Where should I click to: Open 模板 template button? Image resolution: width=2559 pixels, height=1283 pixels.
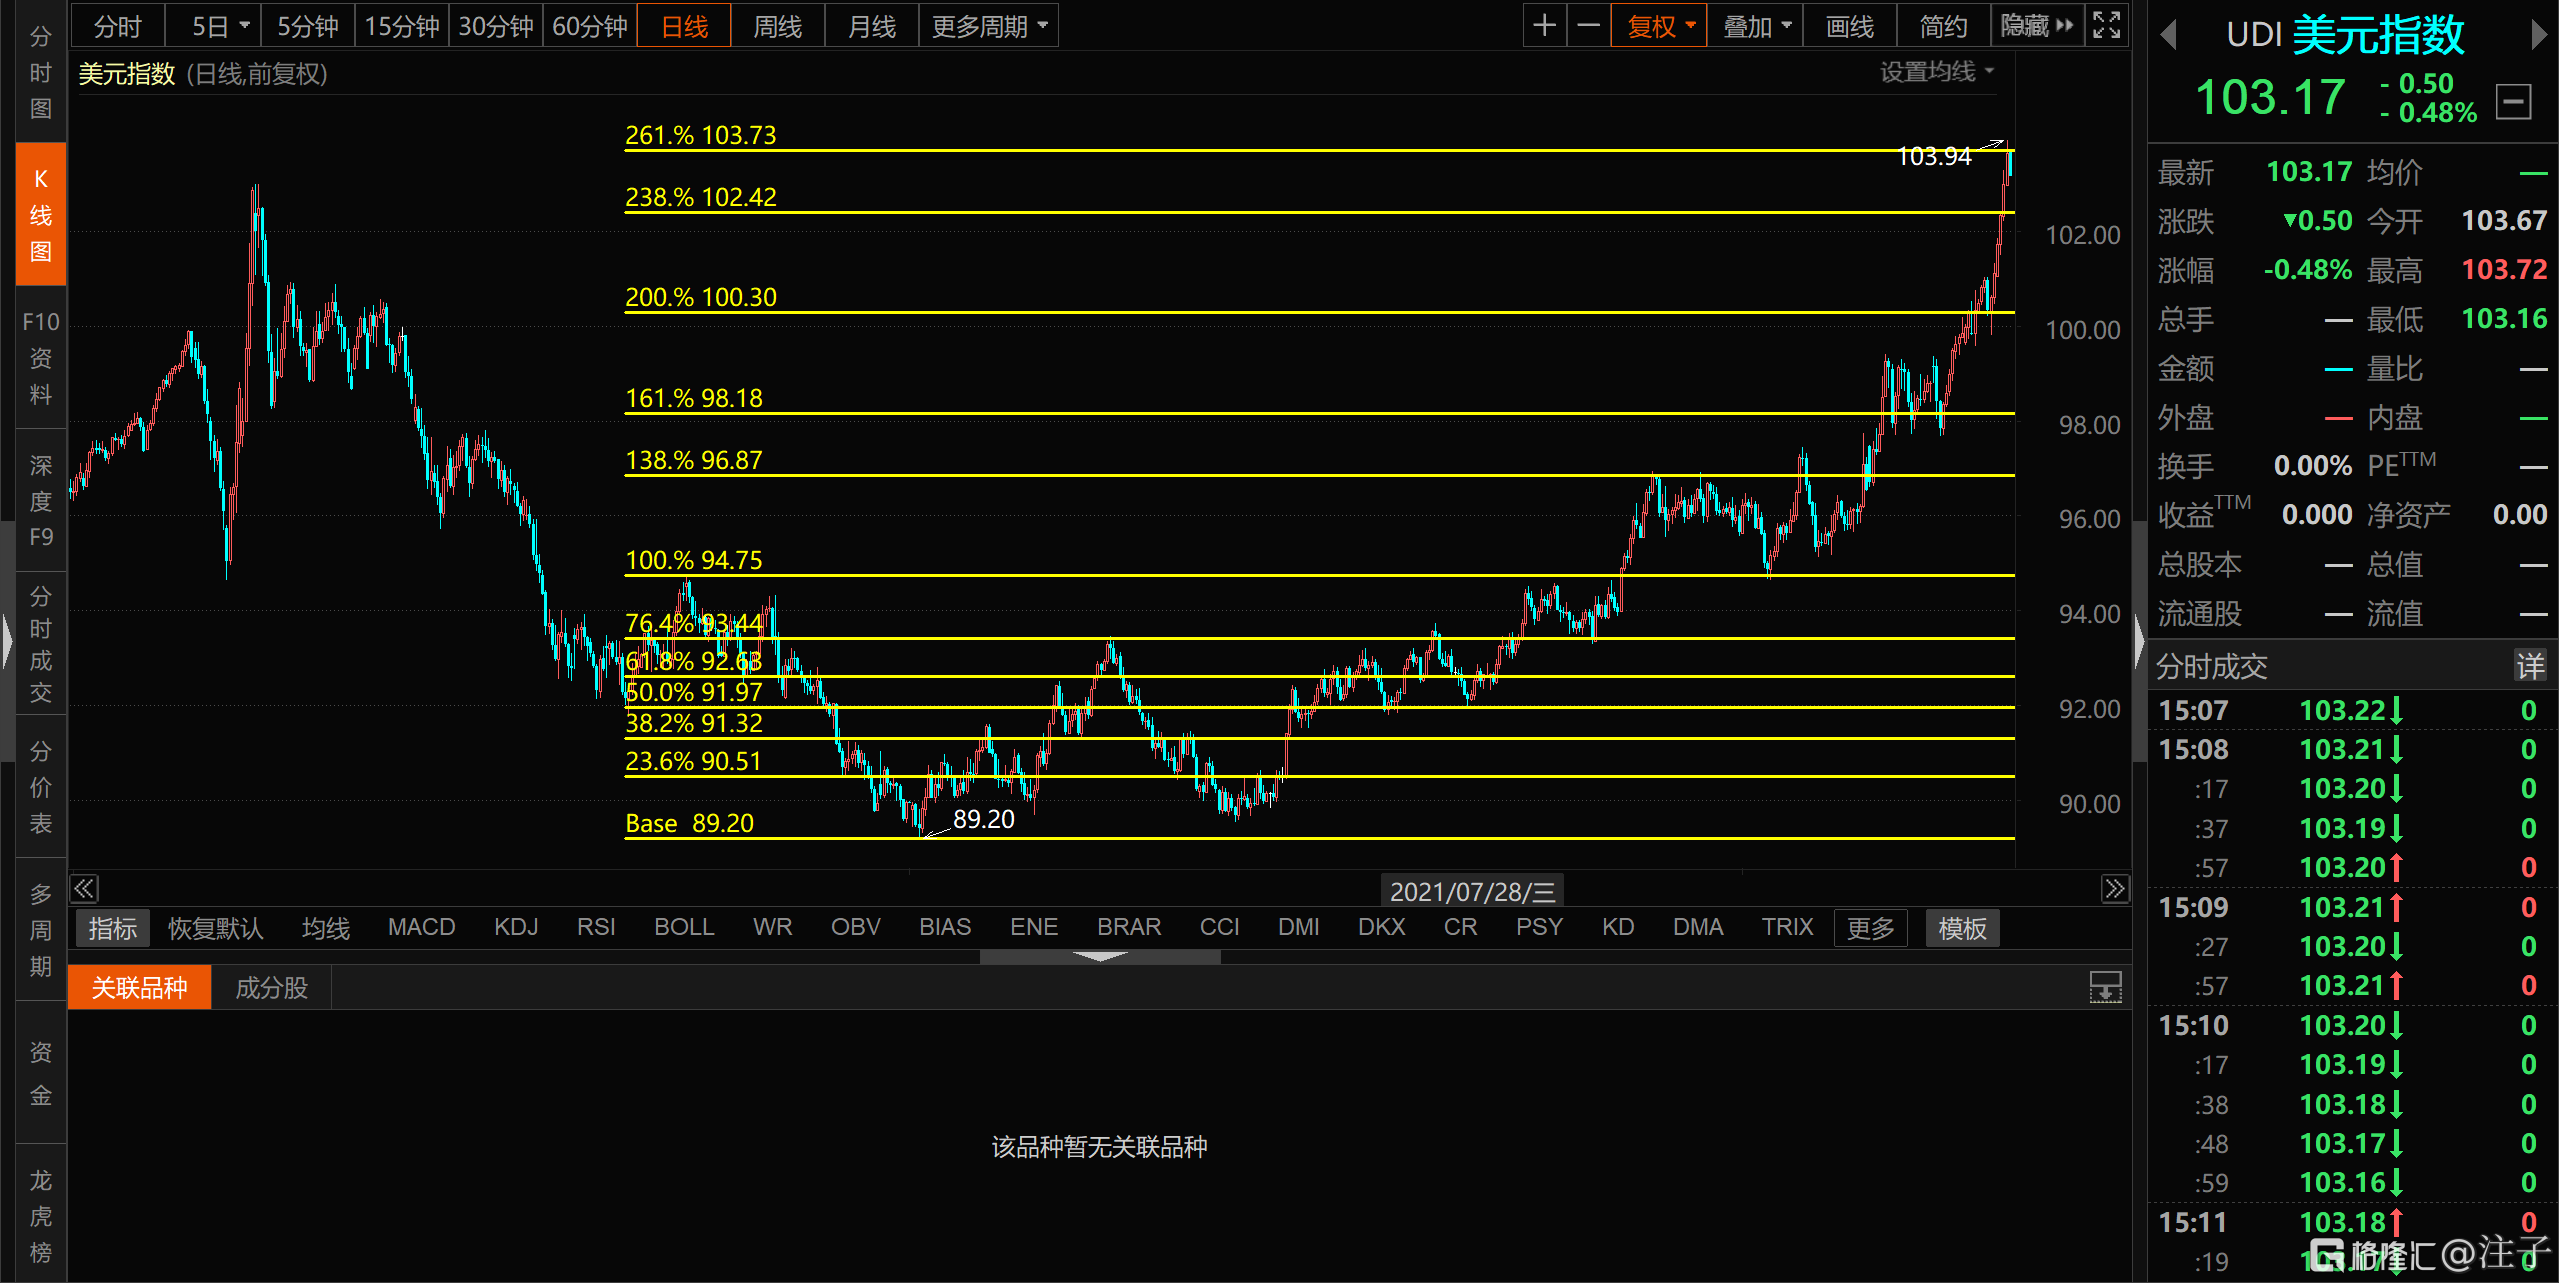pyautogui.click(x=1962, y=928)
